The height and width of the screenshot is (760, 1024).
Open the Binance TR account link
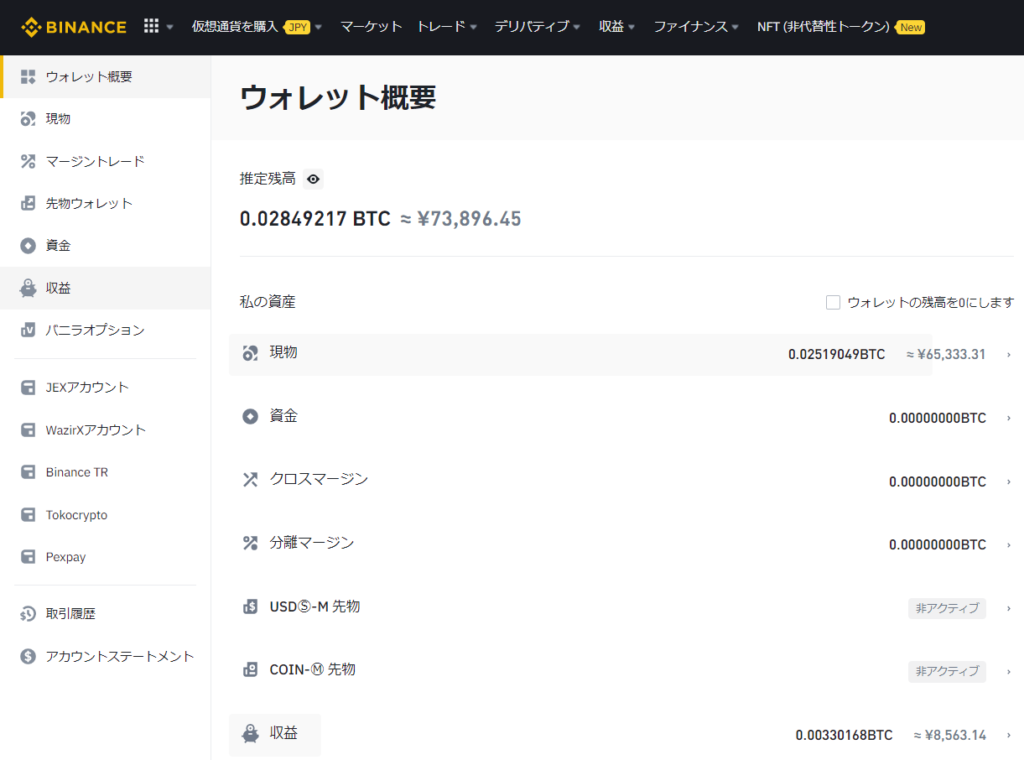[x=76, y=472]
